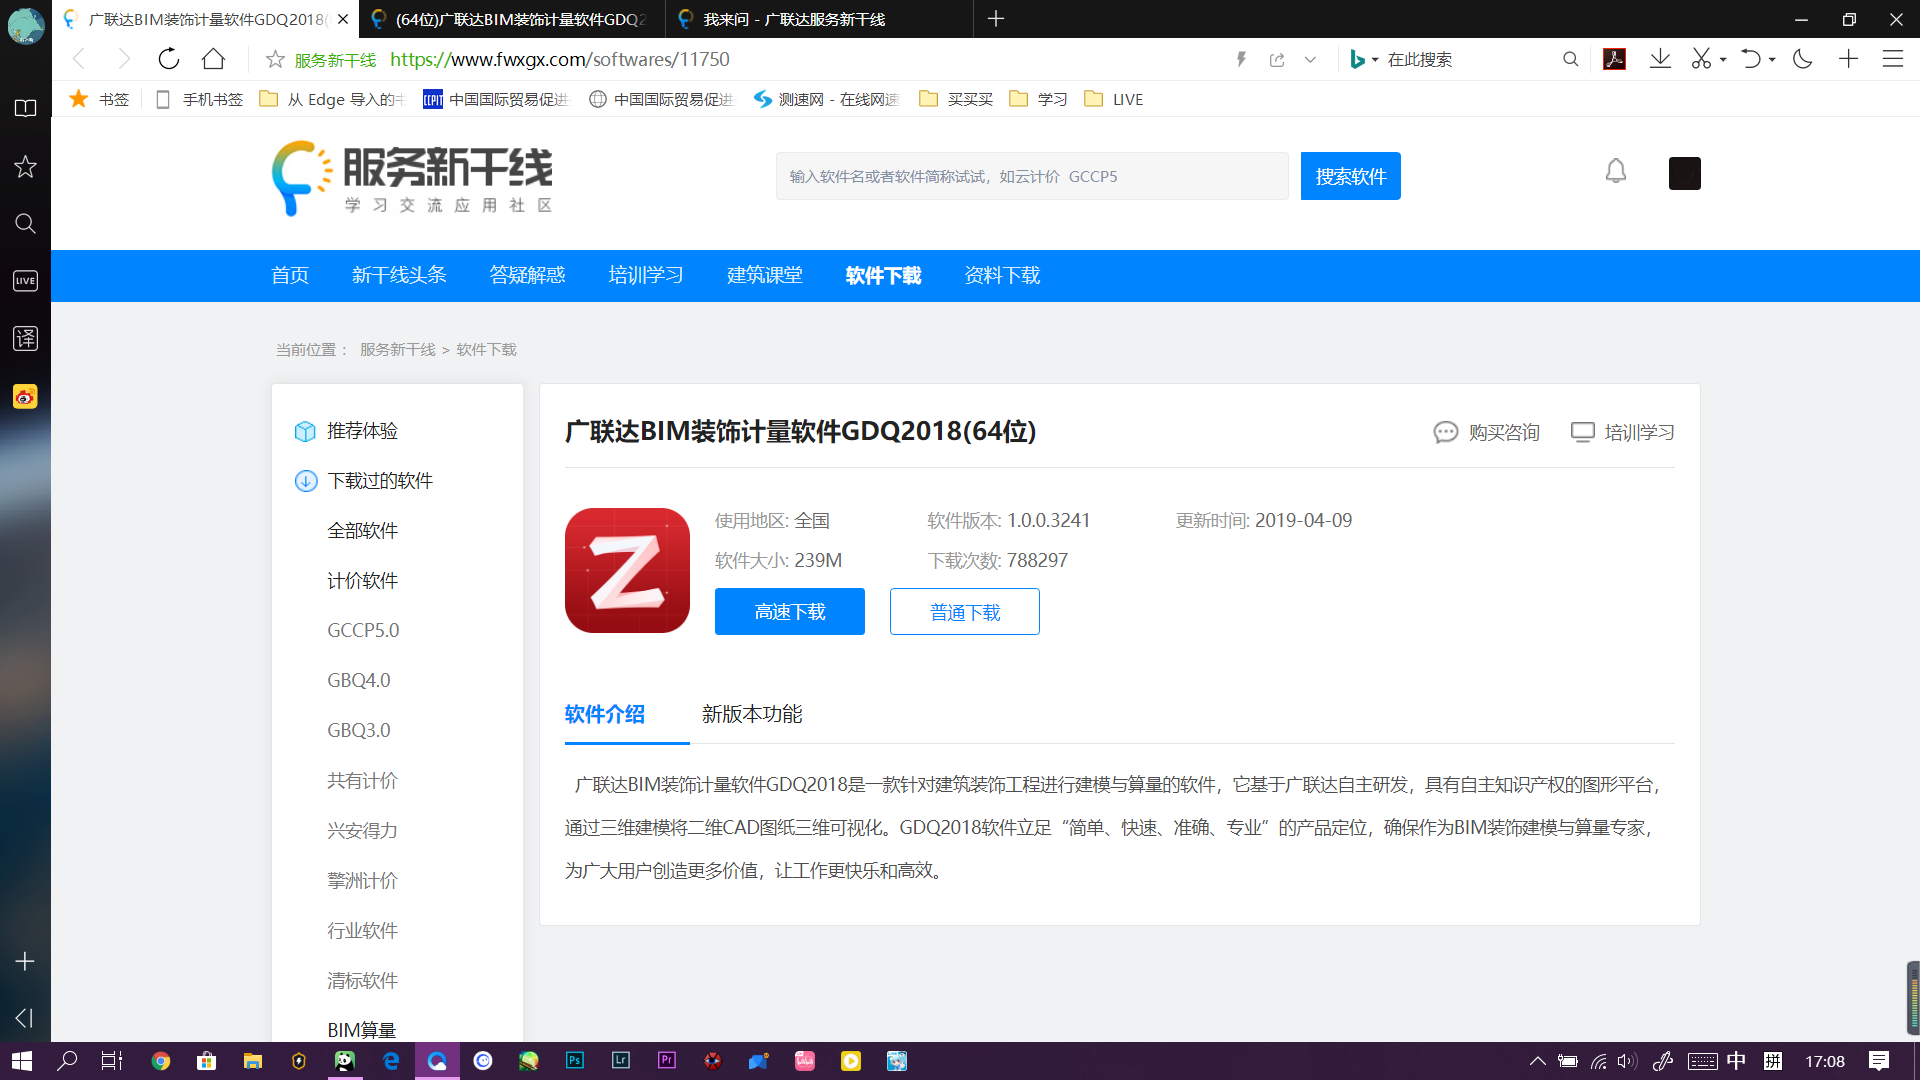Open the PDF extension icon in toolbar
The image size is (1920, 1080).
pos(1614,59)
